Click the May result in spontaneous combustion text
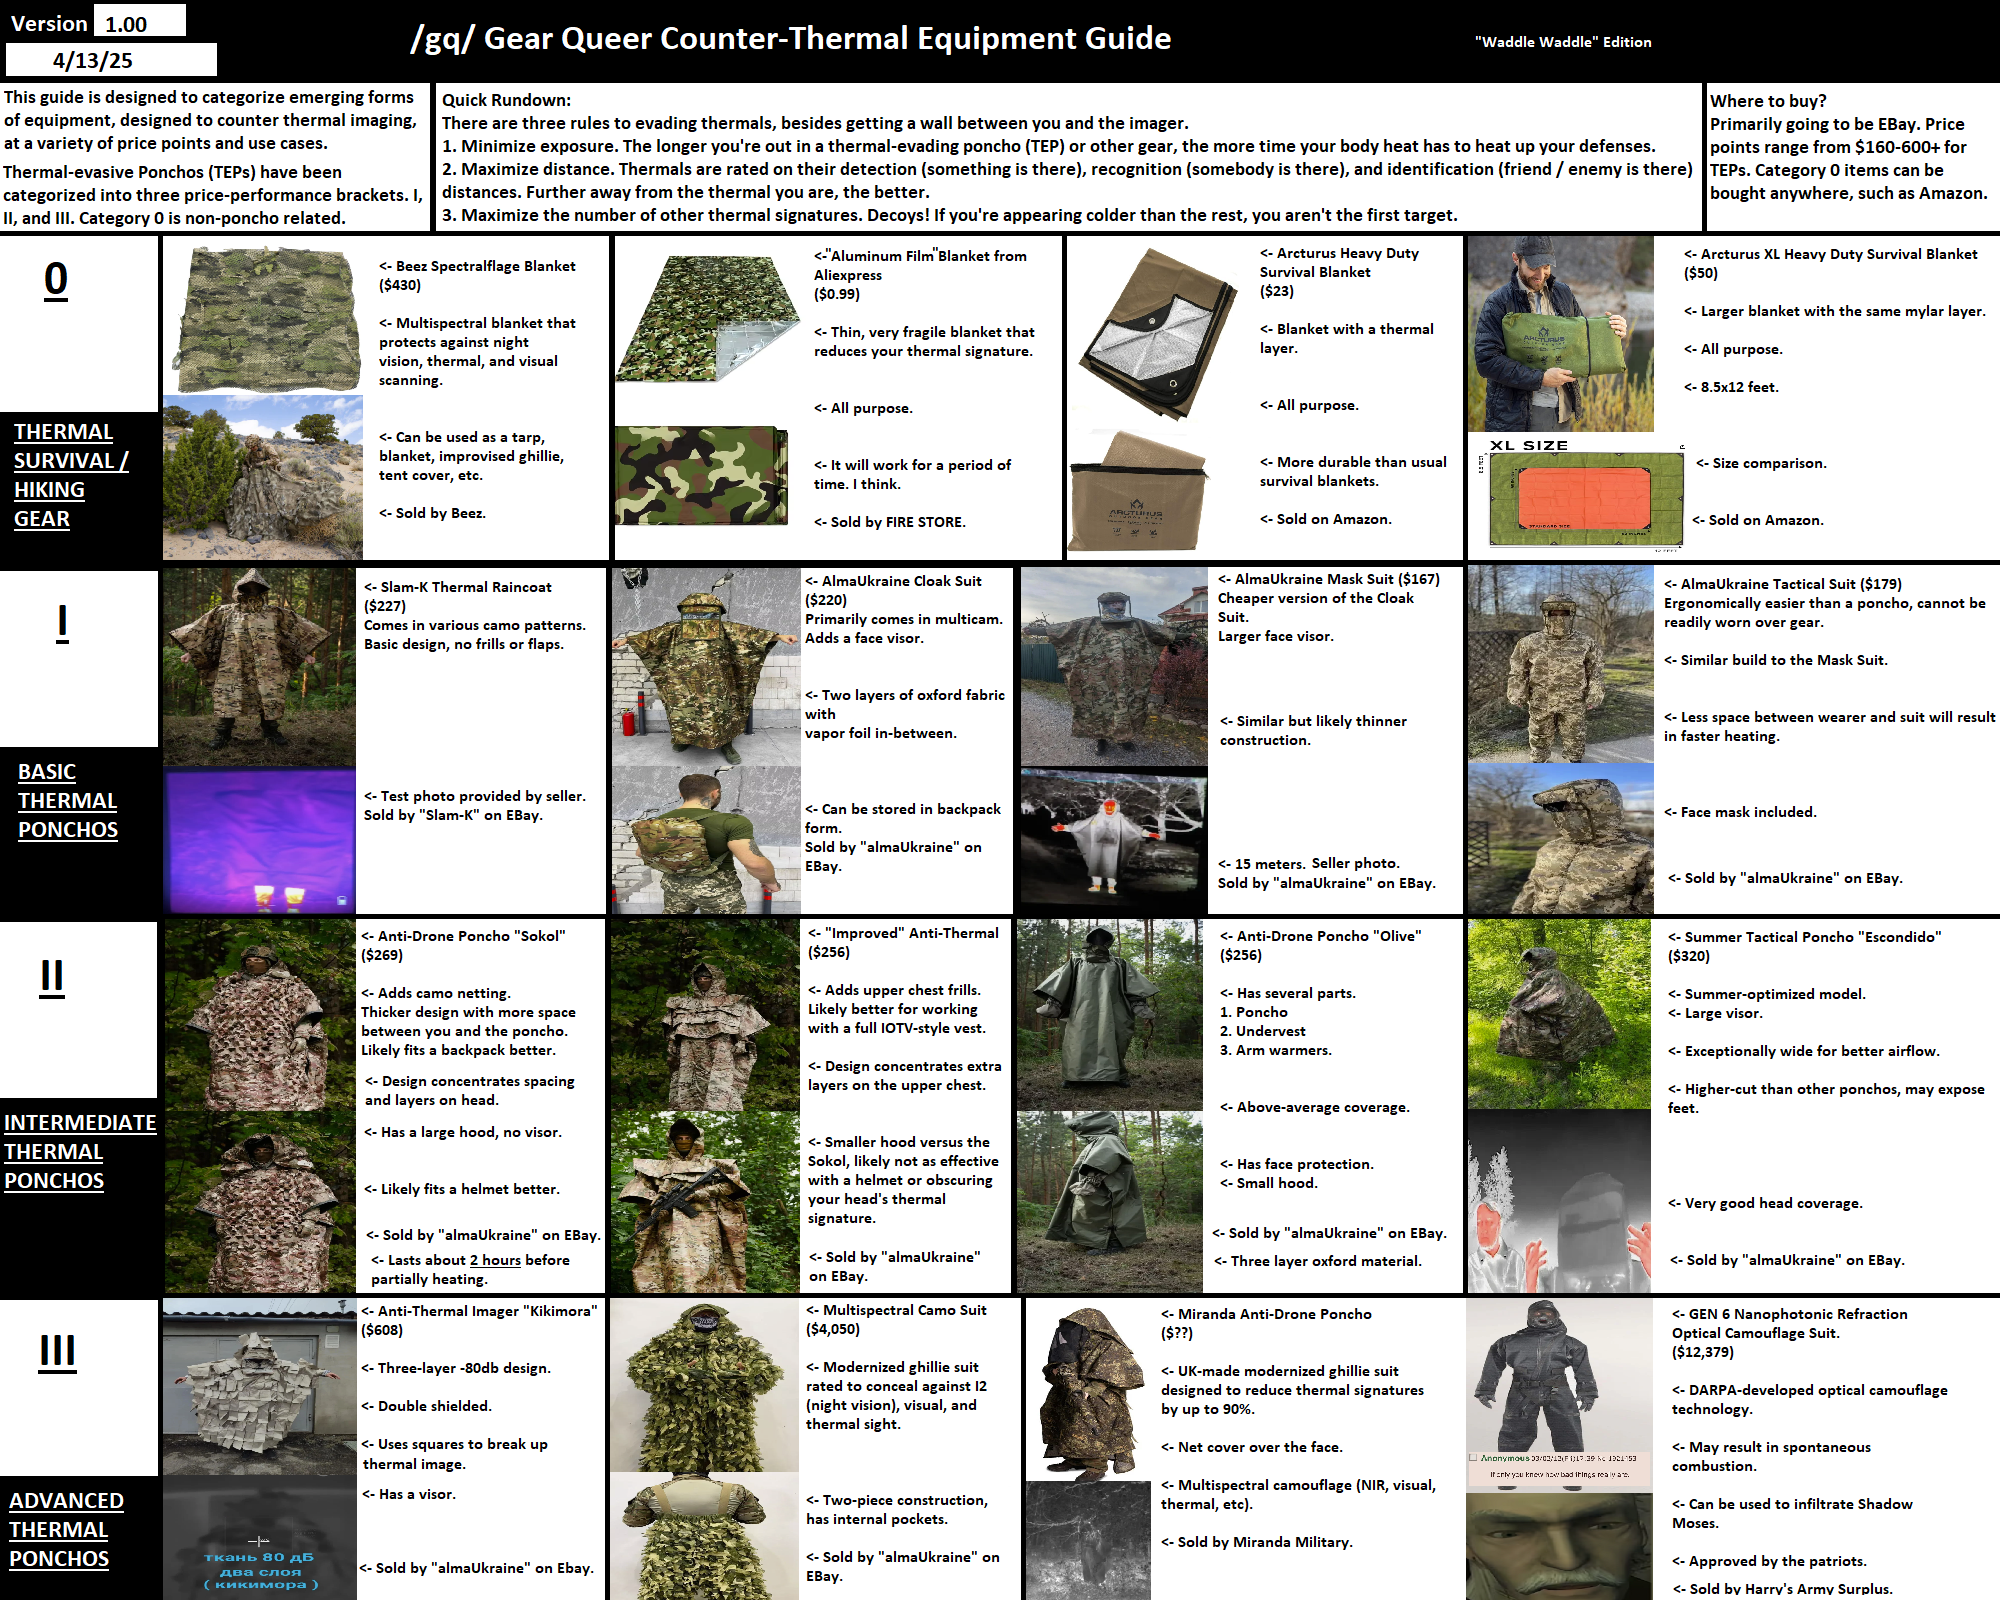This screenshot has width=2000, height=1600. point(1771,1457)
